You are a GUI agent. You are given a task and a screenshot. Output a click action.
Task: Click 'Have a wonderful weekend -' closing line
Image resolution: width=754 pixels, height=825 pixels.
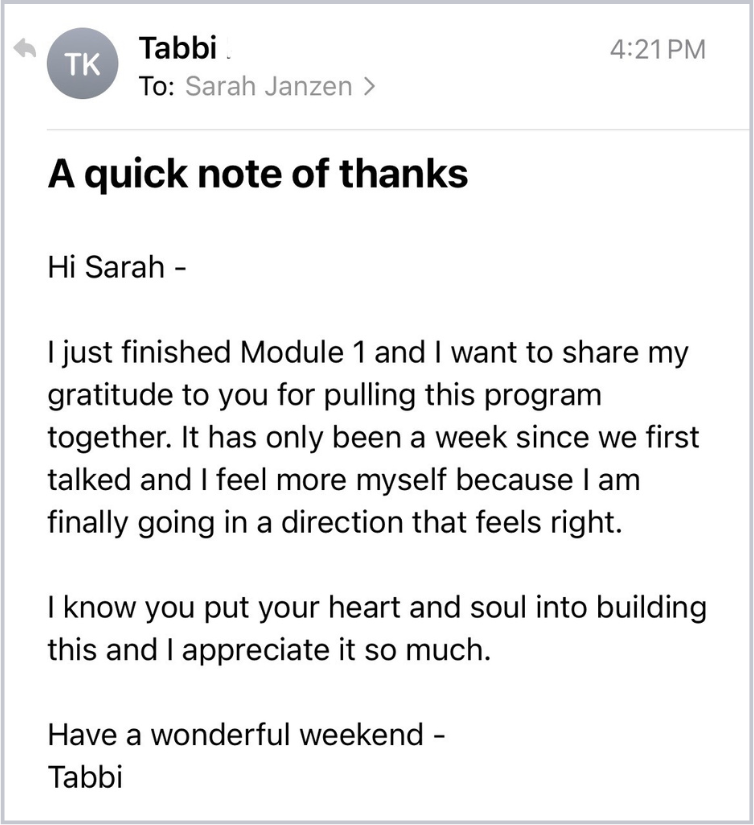tap(246, 735)
